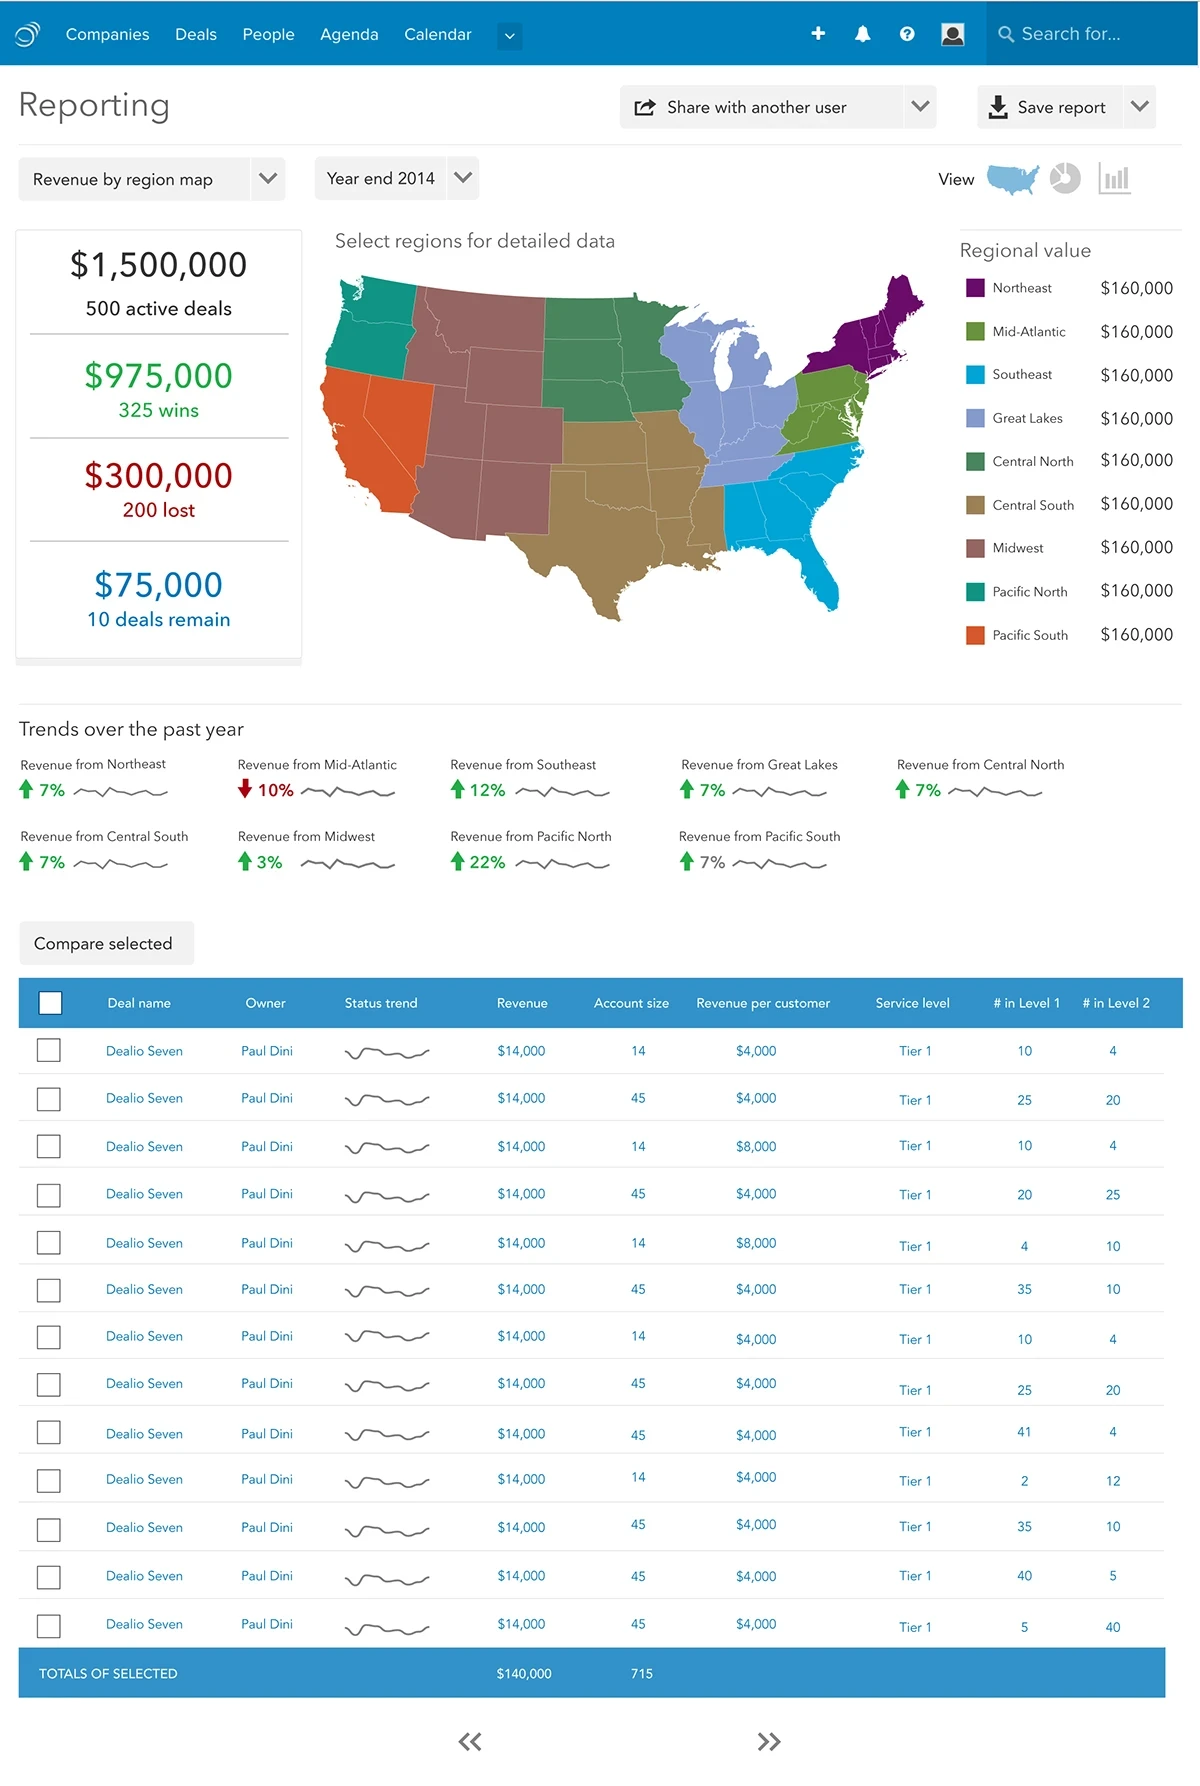
Task: Sort by the Owner column header
Action: click(x=265, y=1003)
